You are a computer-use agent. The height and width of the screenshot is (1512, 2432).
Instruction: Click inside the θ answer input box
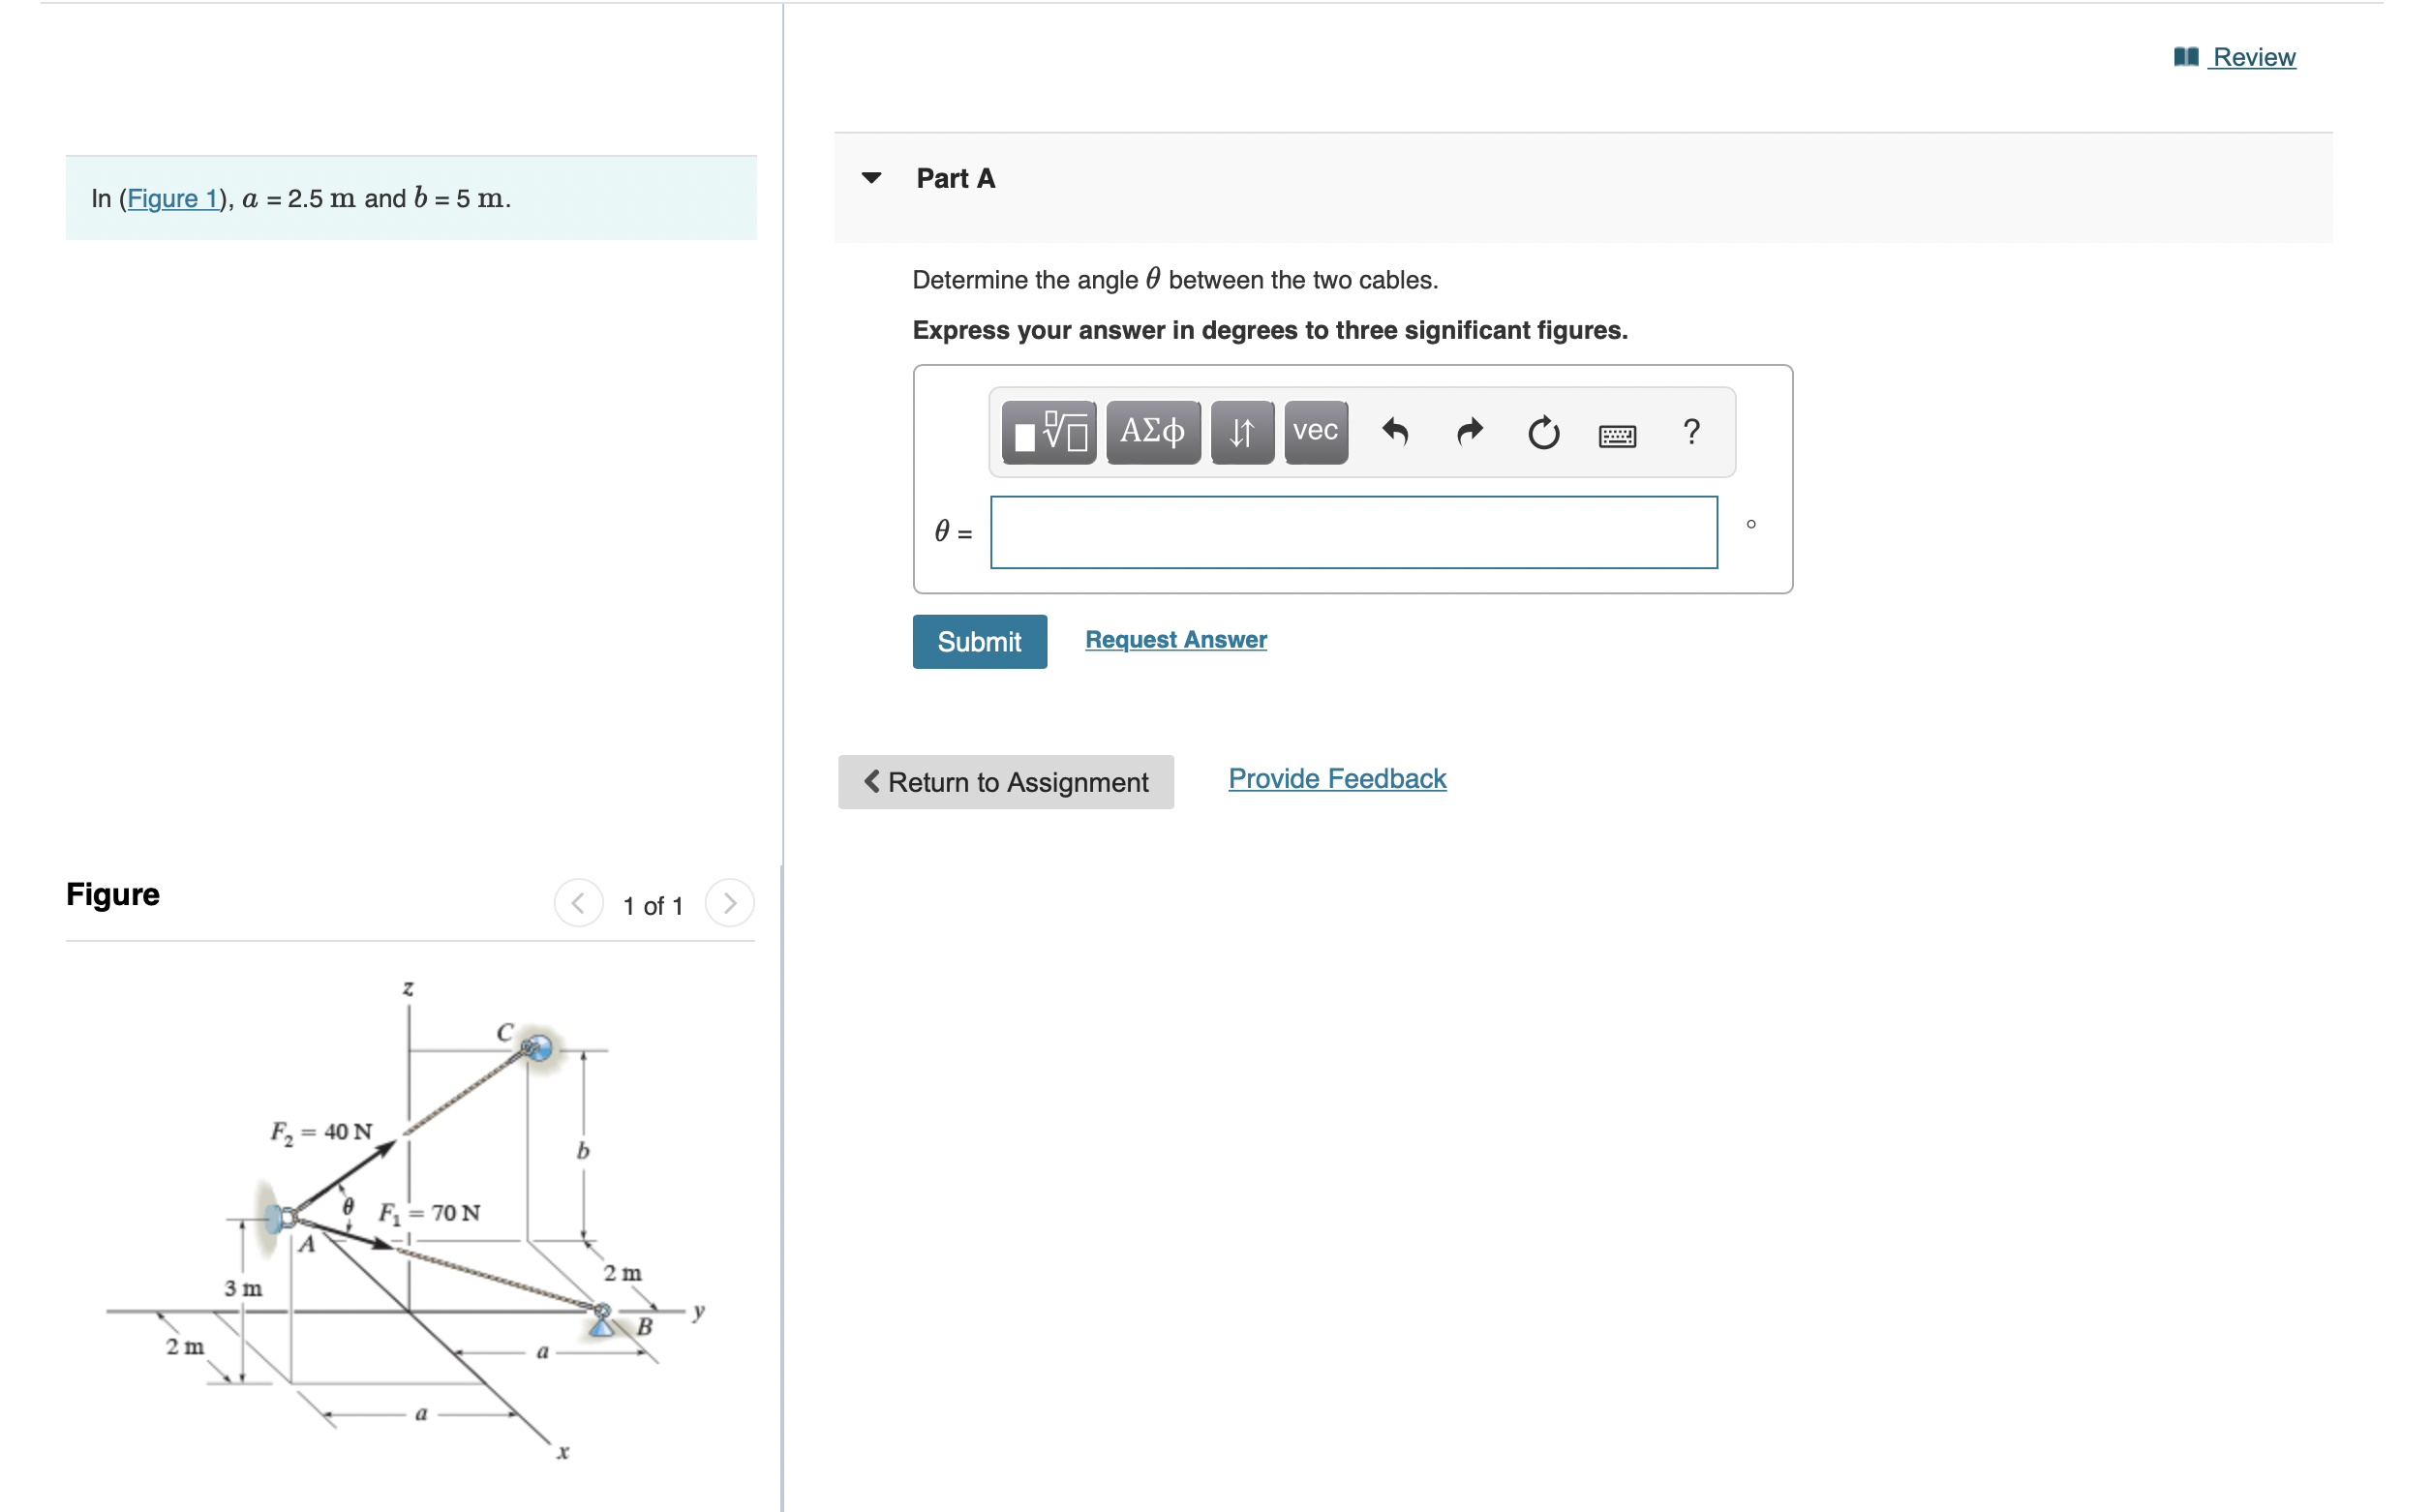coord(1352,532)
